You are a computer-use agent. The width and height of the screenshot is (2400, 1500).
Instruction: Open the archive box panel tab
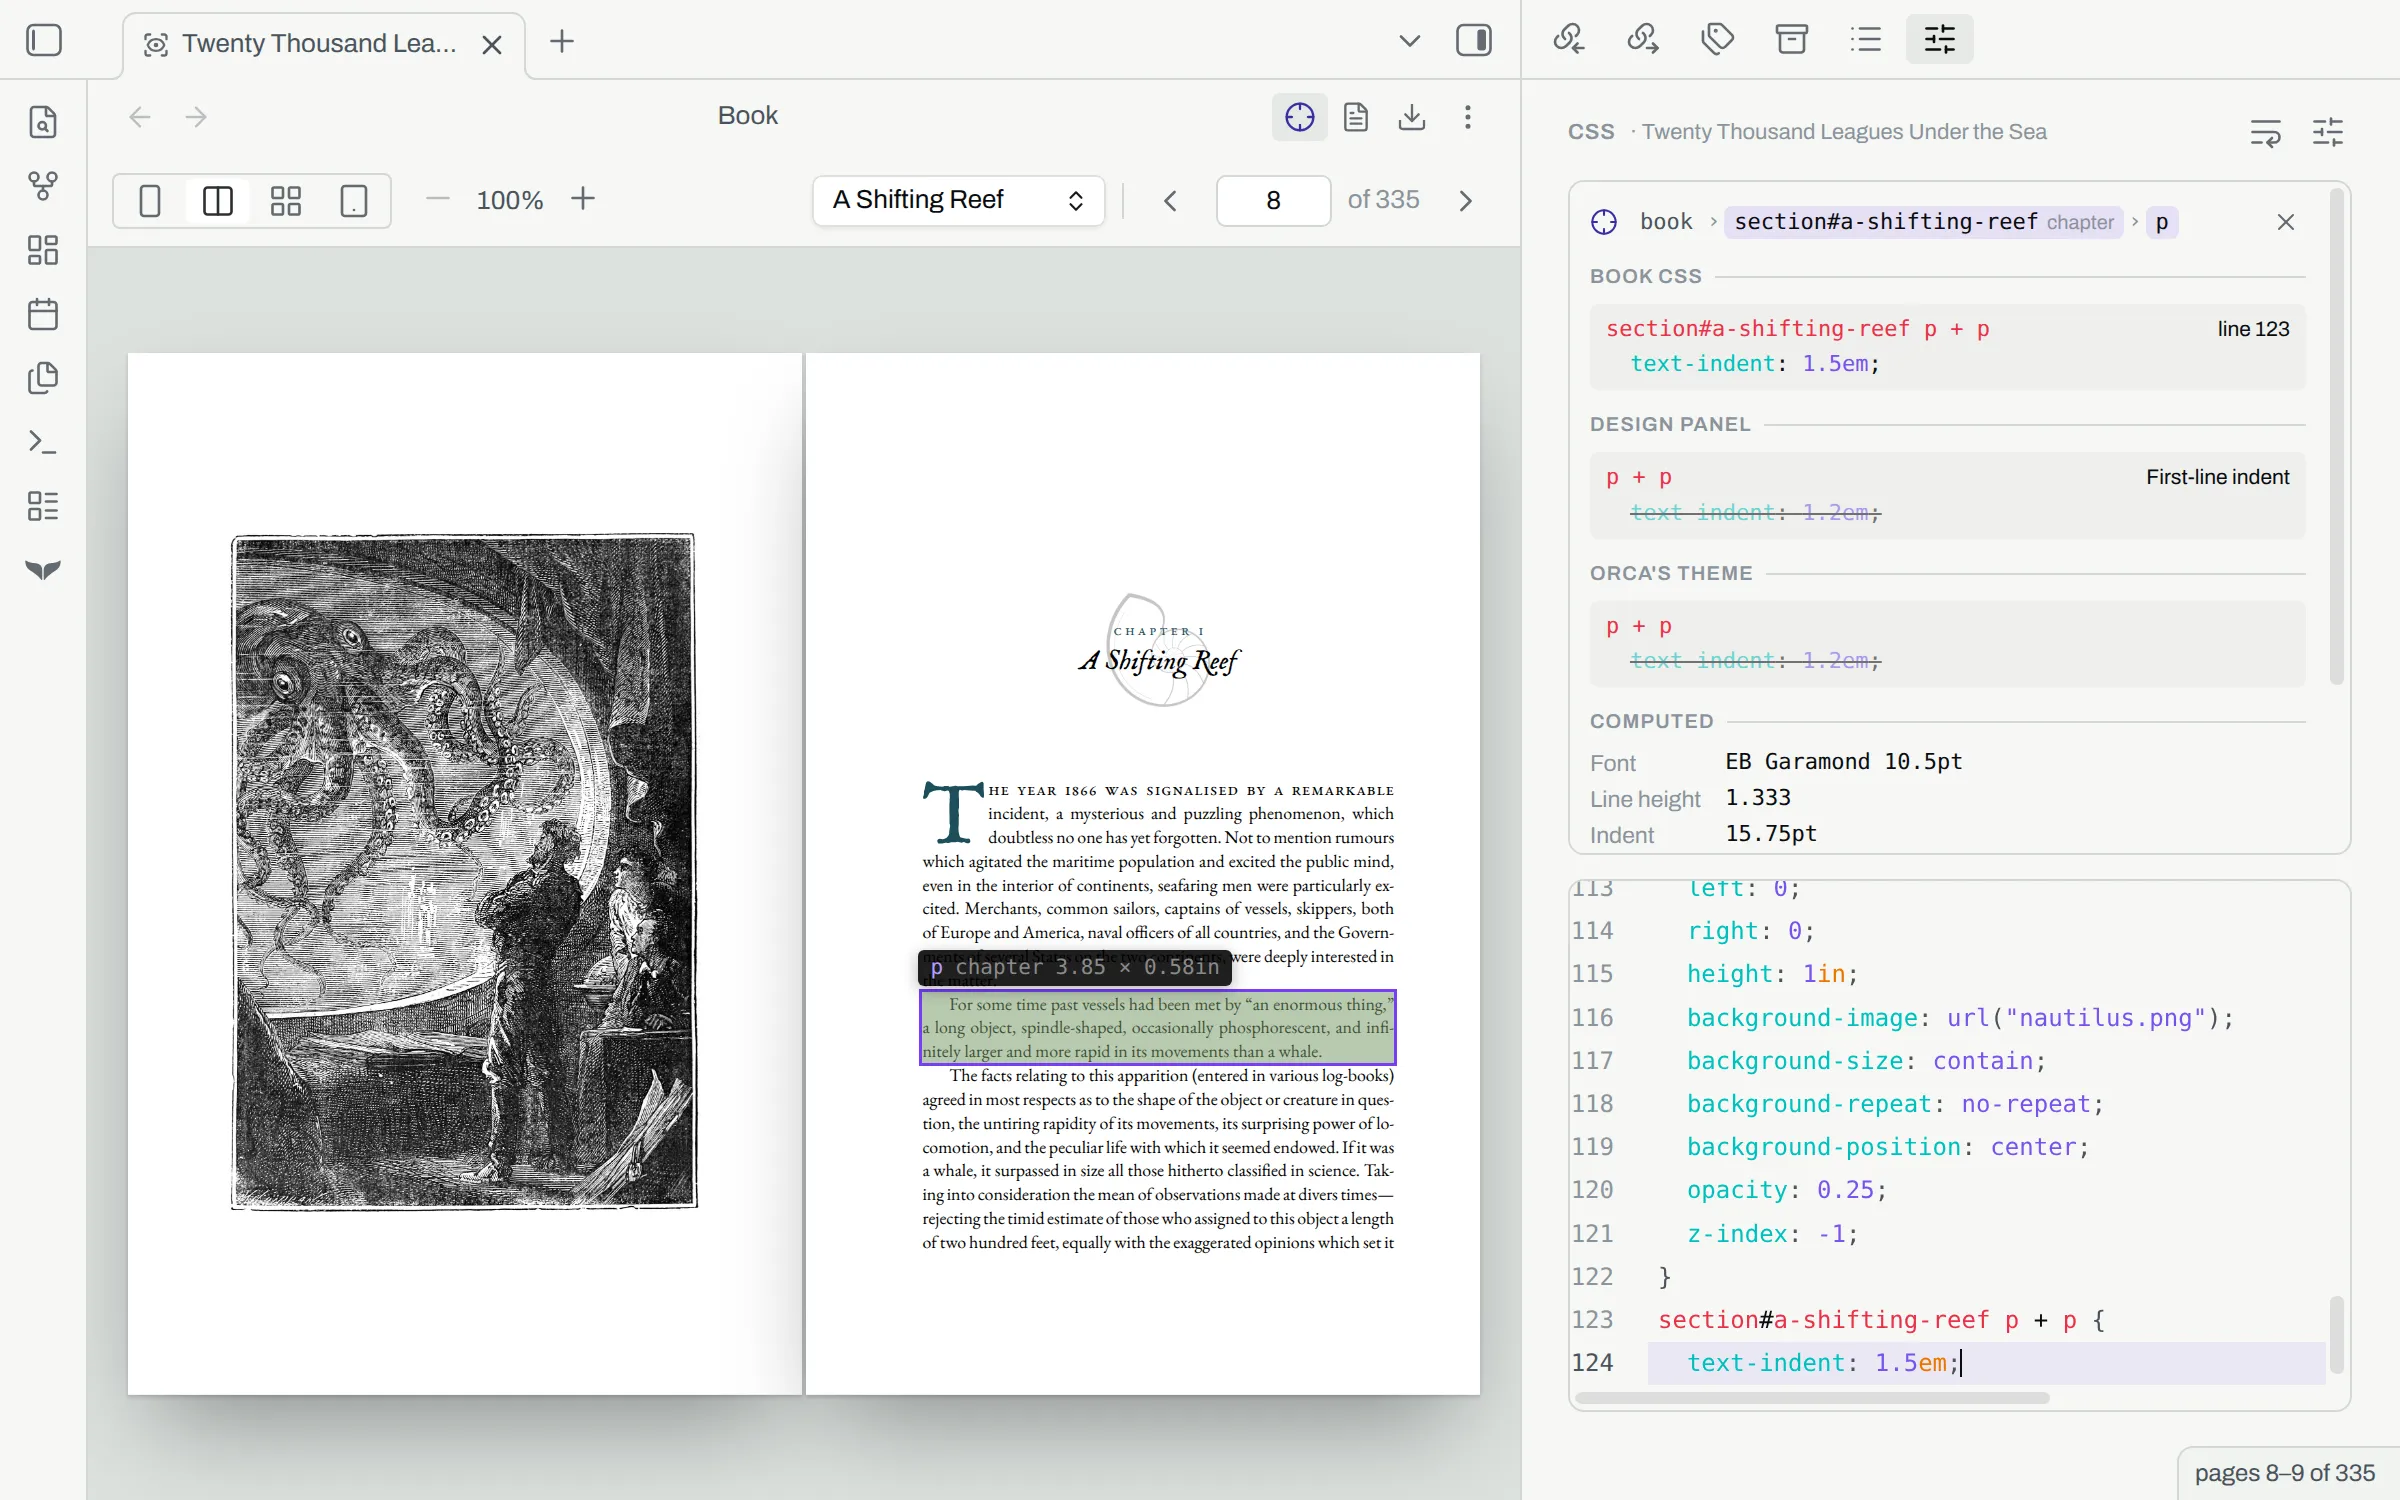point(1791,40)
